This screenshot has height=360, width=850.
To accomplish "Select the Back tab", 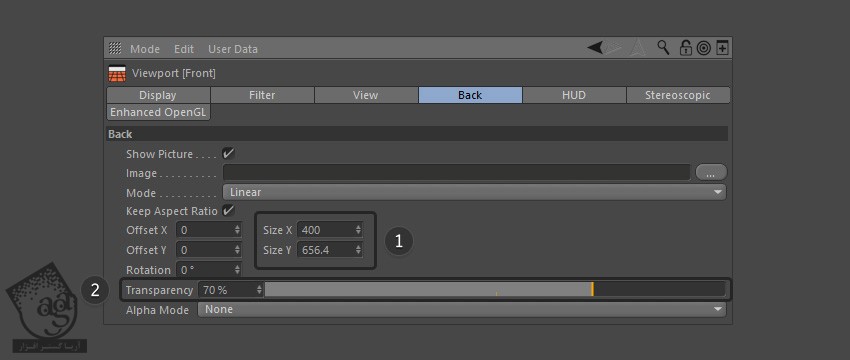I will (470, 95).
